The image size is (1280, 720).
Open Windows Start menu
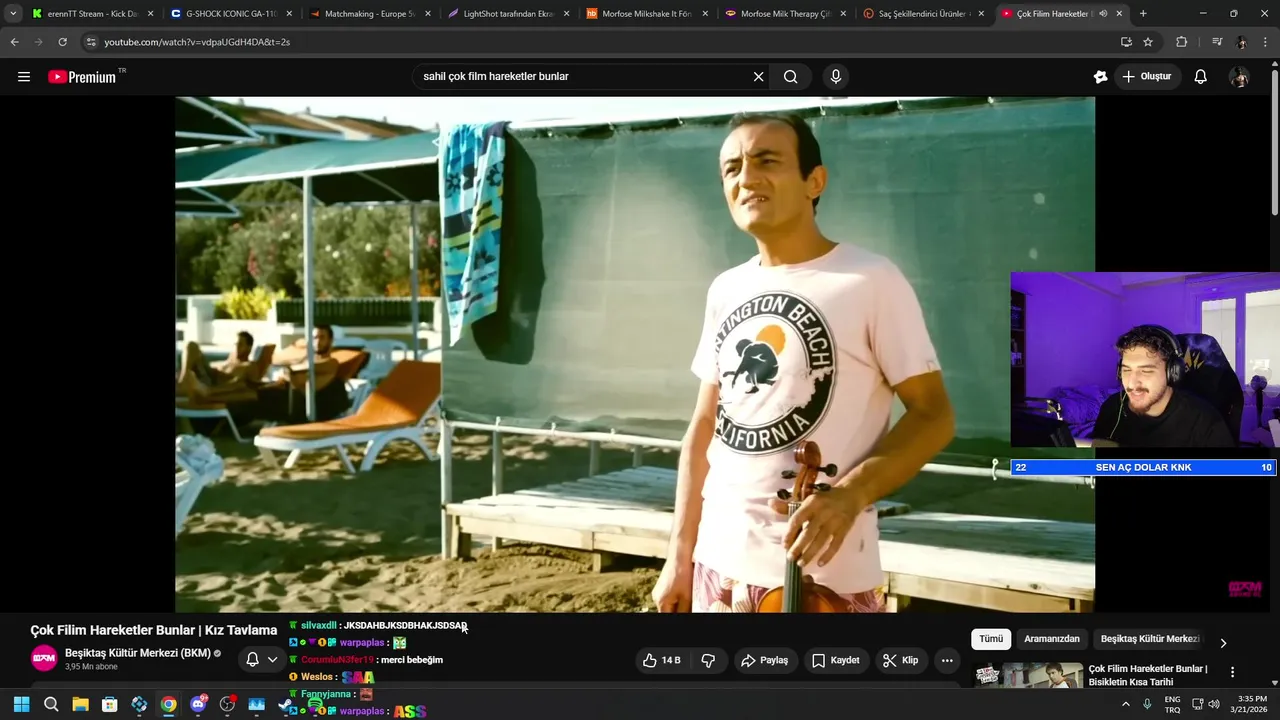[21, 704]
